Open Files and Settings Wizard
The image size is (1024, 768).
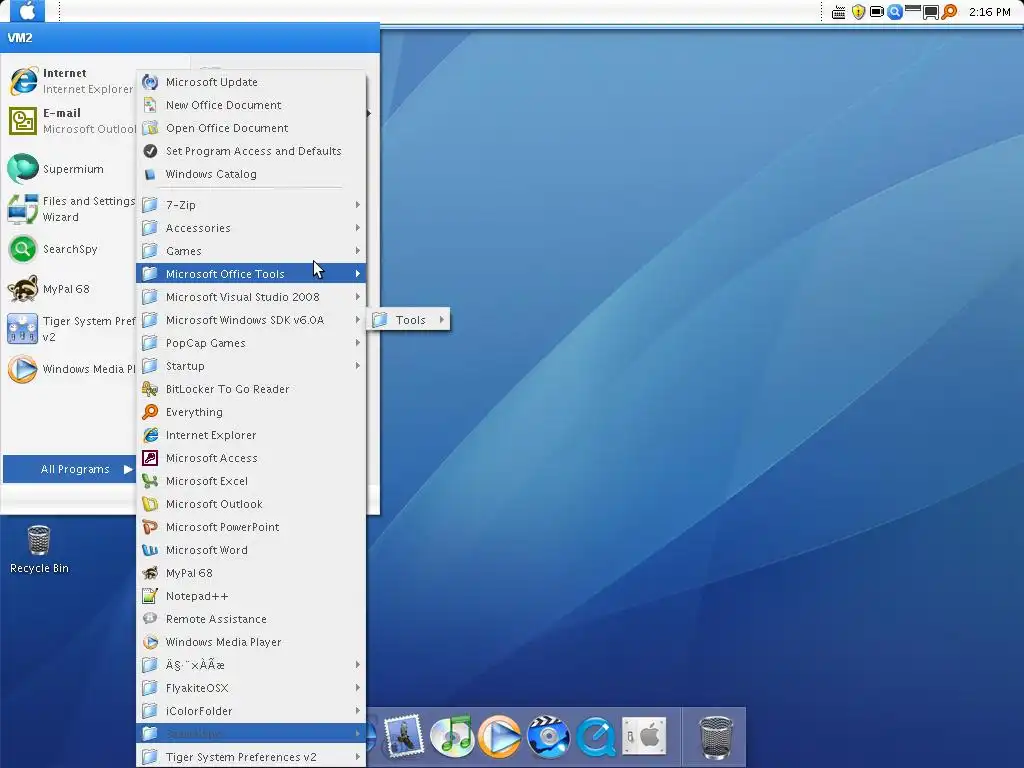pyautogui.click(x=71, y=209)
